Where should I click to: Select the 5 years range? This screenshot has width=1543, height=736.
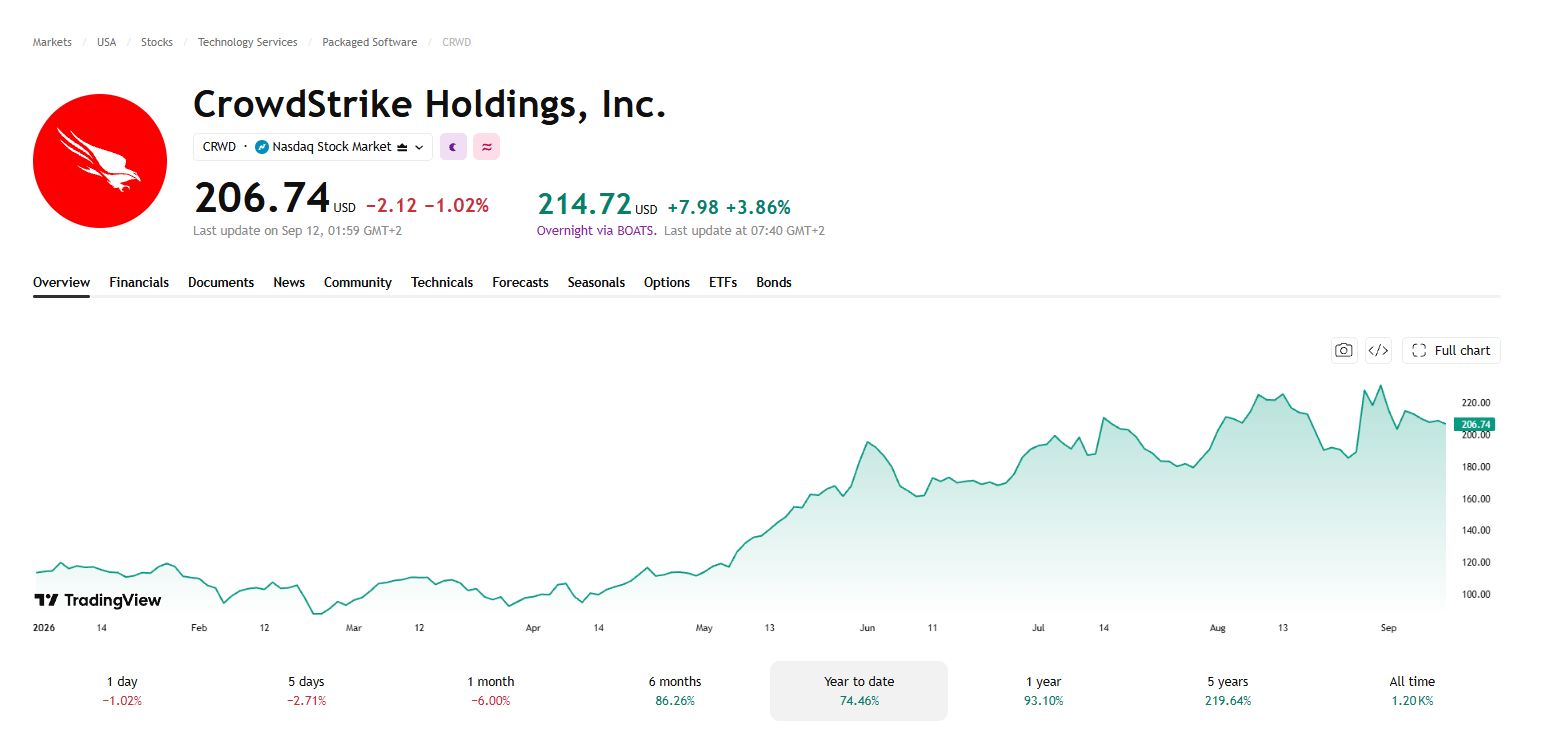click(1227, 690)
